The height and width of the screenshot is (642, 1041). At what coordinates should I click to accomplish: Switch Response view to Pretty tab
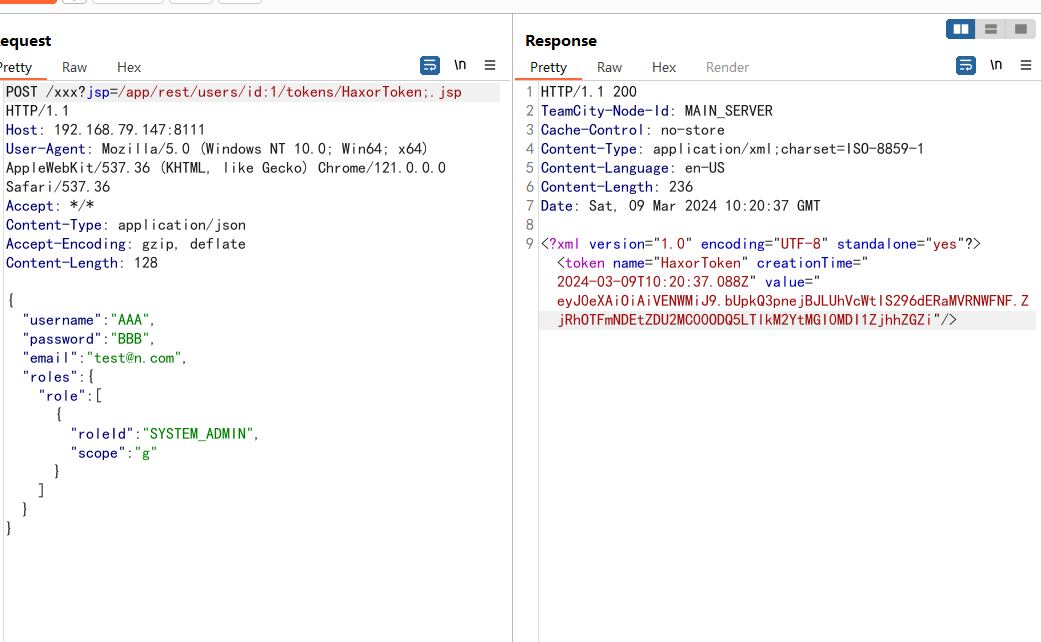(x=548, y=68)
